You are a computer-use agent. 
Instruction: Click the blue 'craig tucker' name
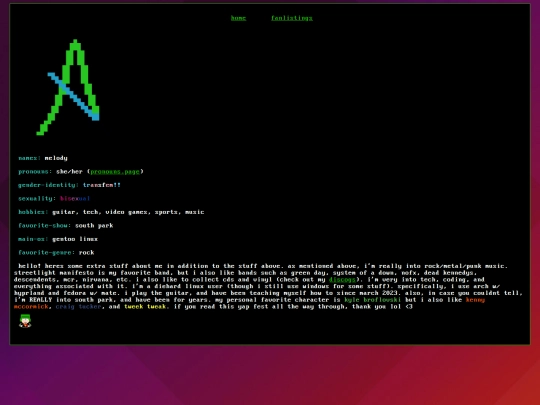point(79,307)
